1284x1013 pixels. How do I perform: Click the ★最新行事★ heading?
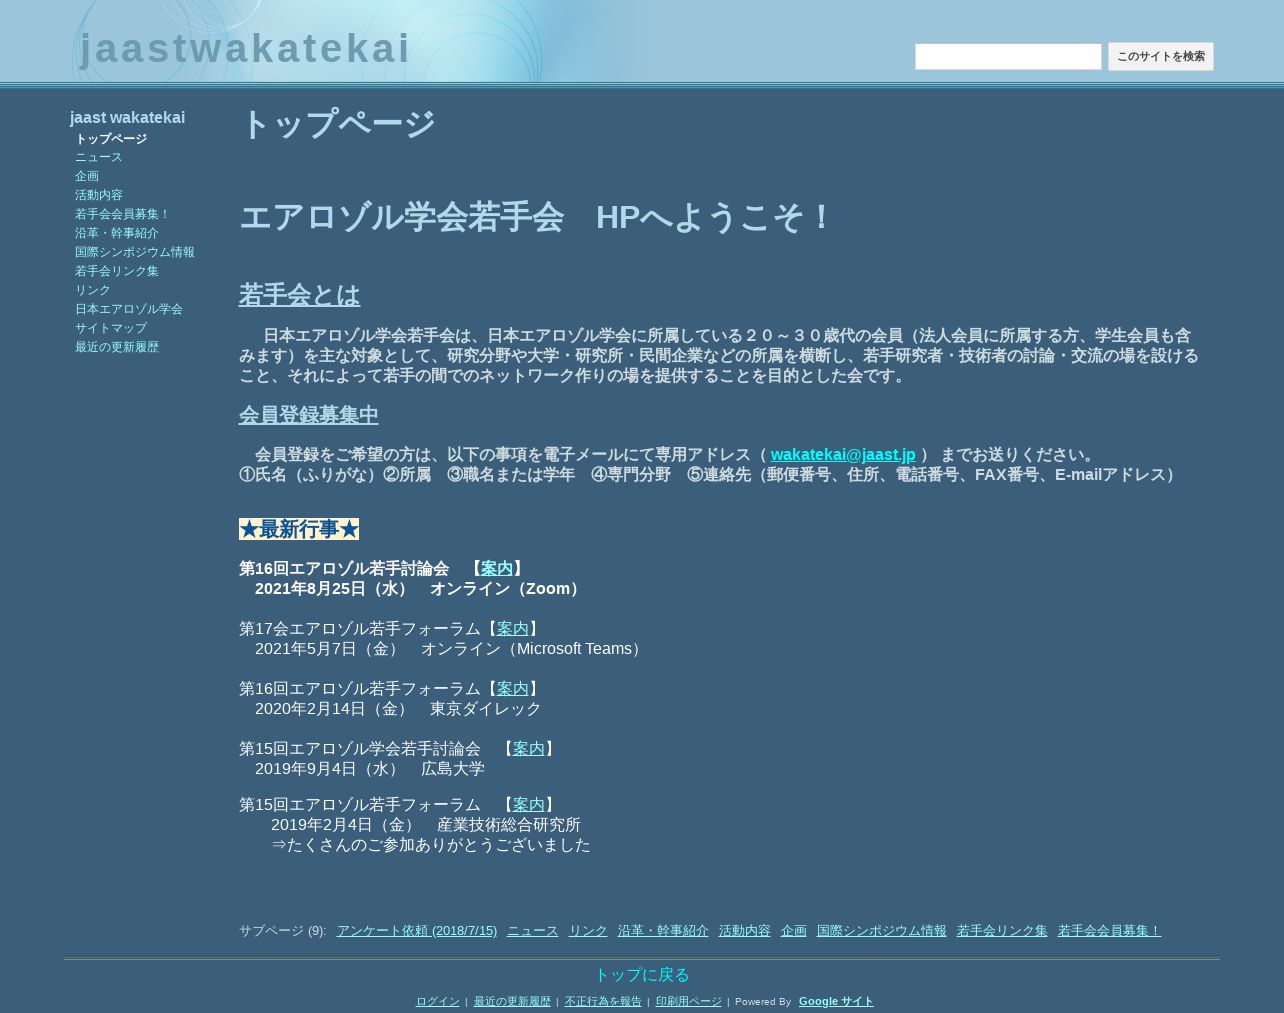299,529
